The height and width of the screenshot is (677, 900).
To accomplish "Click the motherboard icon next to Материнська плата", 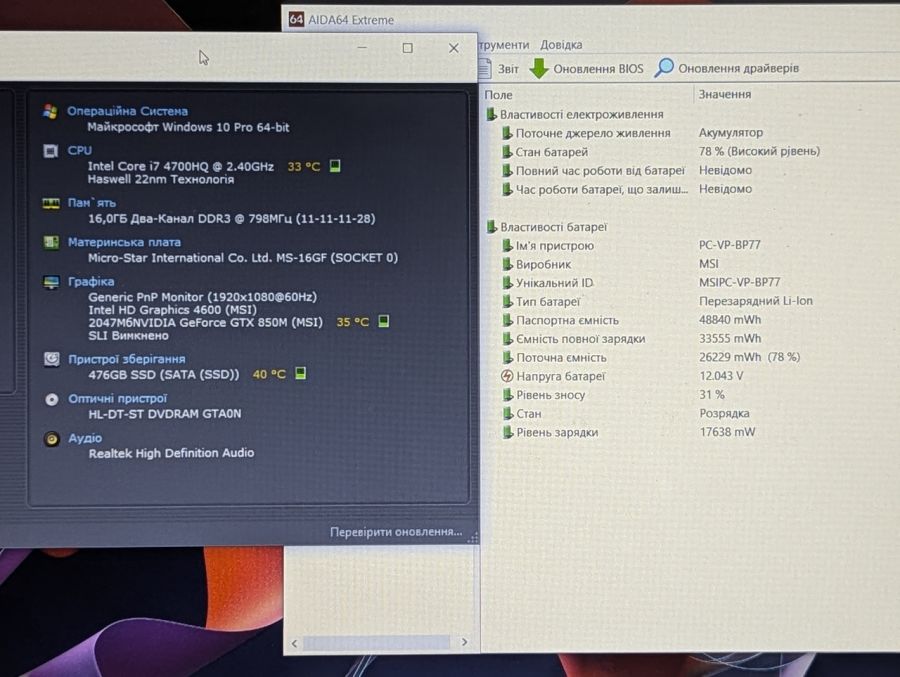I will point(51,242).
